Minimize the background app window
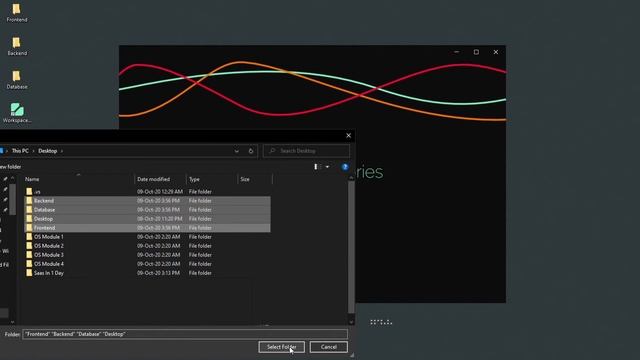This screenshot has height=360, width=640. pos(456,52)
